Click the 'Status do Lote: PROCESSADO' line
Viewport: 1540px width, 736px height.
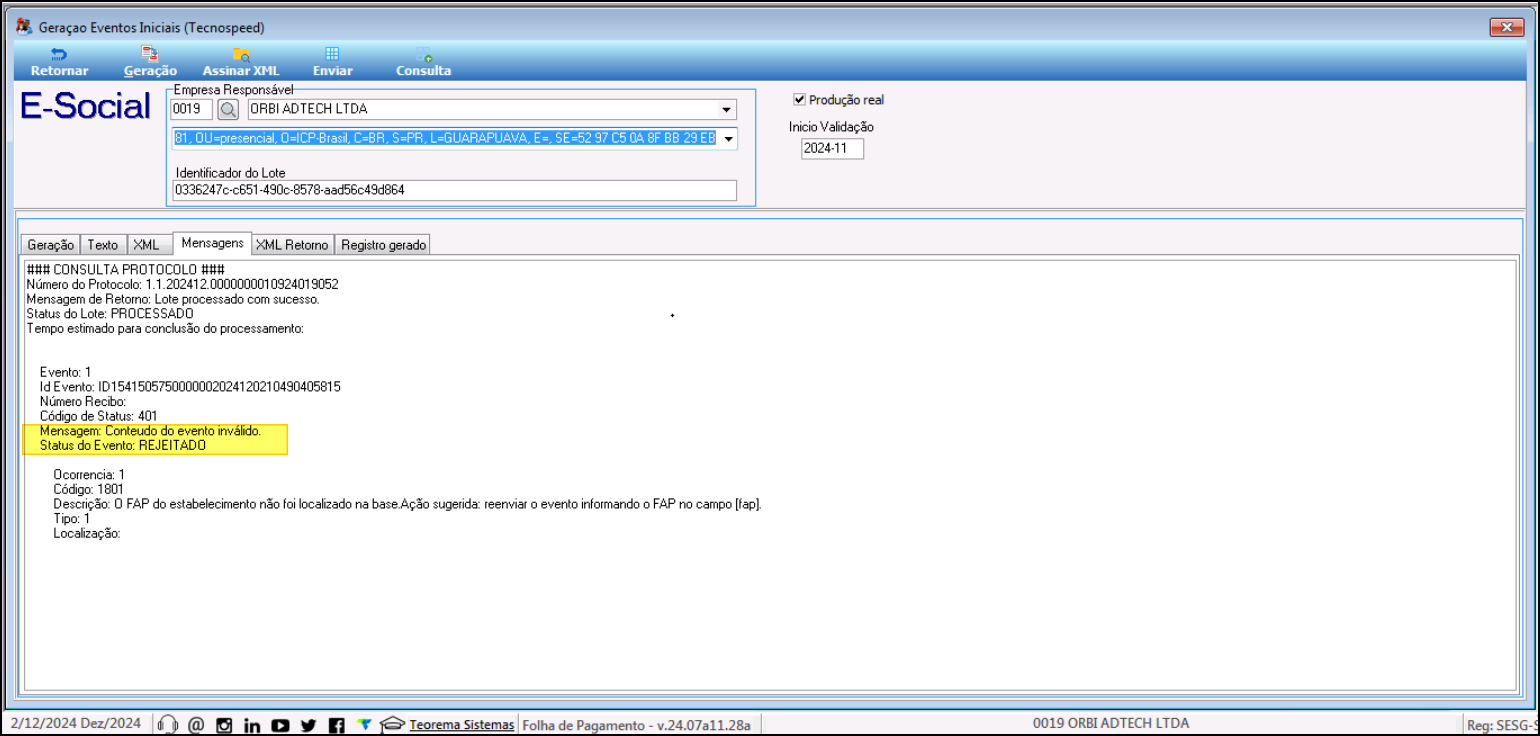tap(110, 314)
